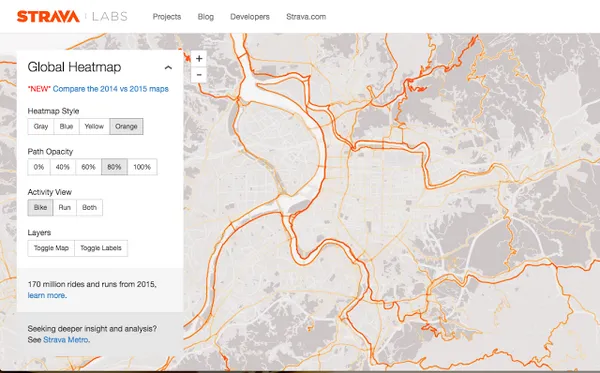Open the Developers menu item
The image size is (600, 373).
pyautogui.click(x=250, y=17)
